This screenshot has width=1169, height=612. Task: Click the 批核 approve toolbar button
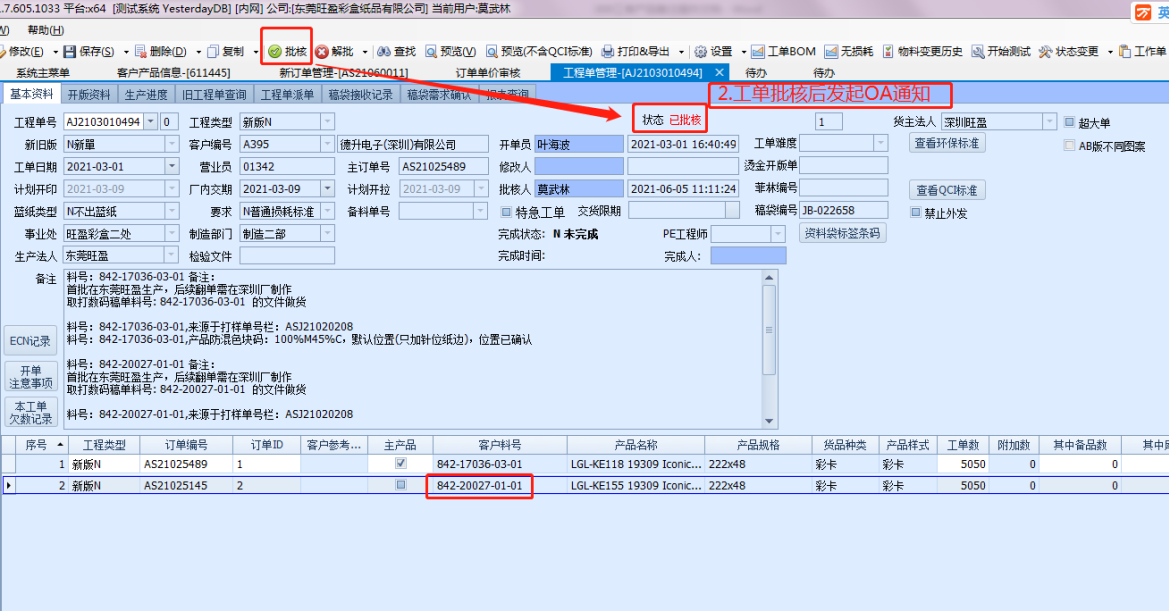coord(287,51)
